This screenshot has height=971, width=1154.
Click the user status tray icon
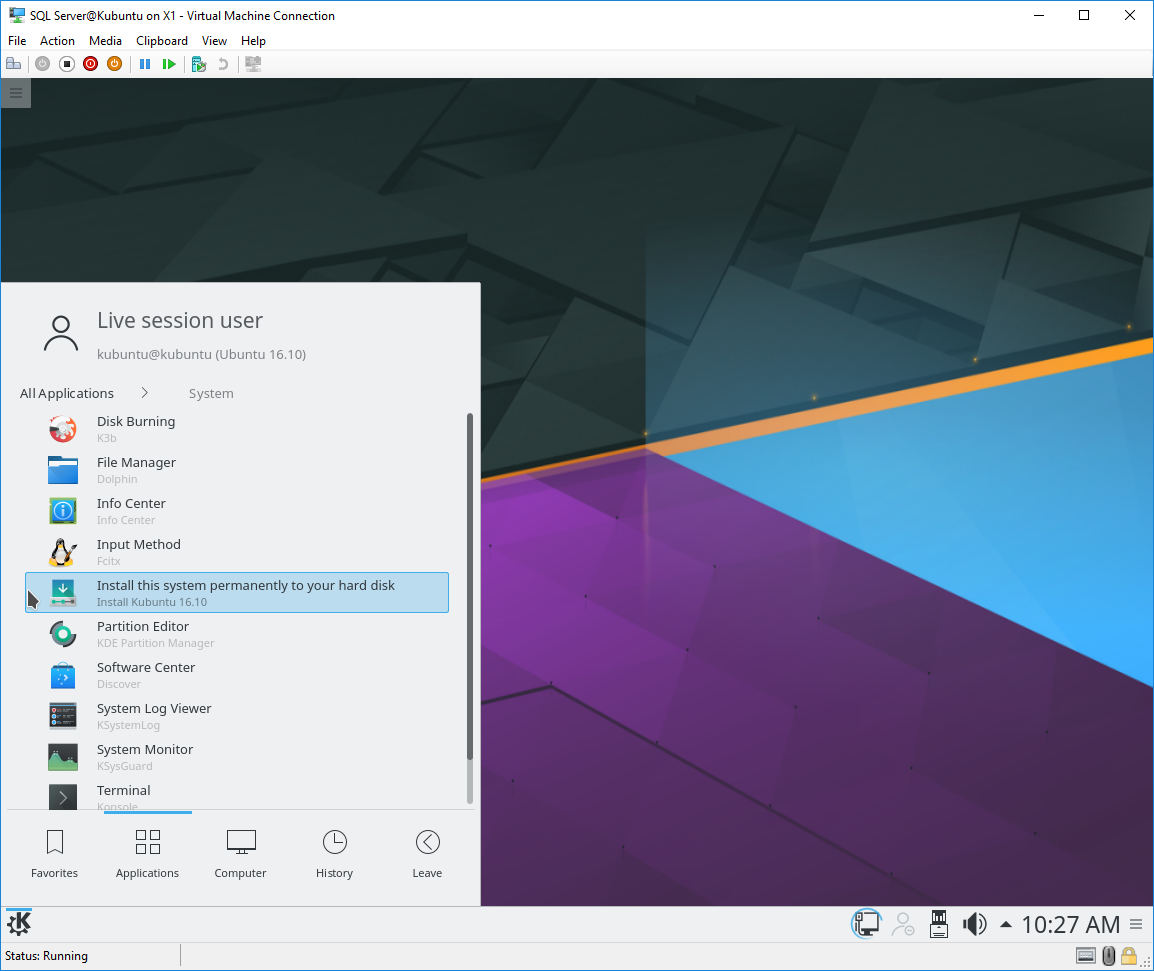903,924
